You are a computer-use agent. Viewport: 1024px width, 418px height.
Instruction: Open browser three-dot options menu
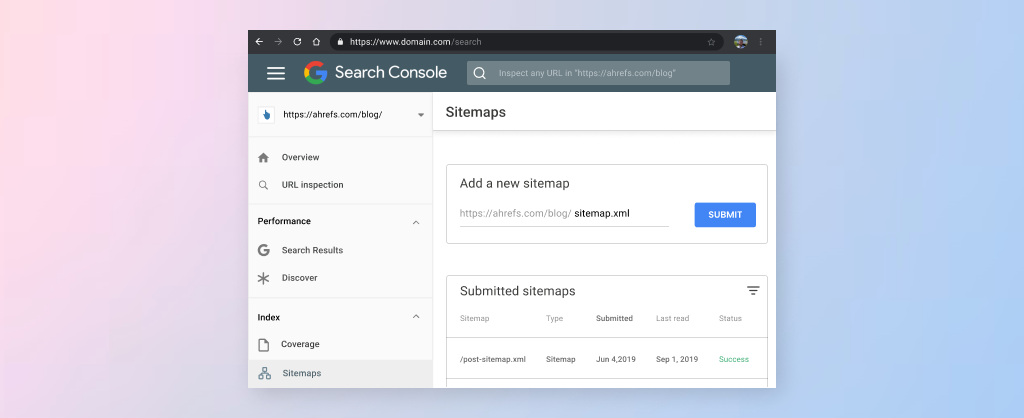pyautogui.click(x=761, y=42)
